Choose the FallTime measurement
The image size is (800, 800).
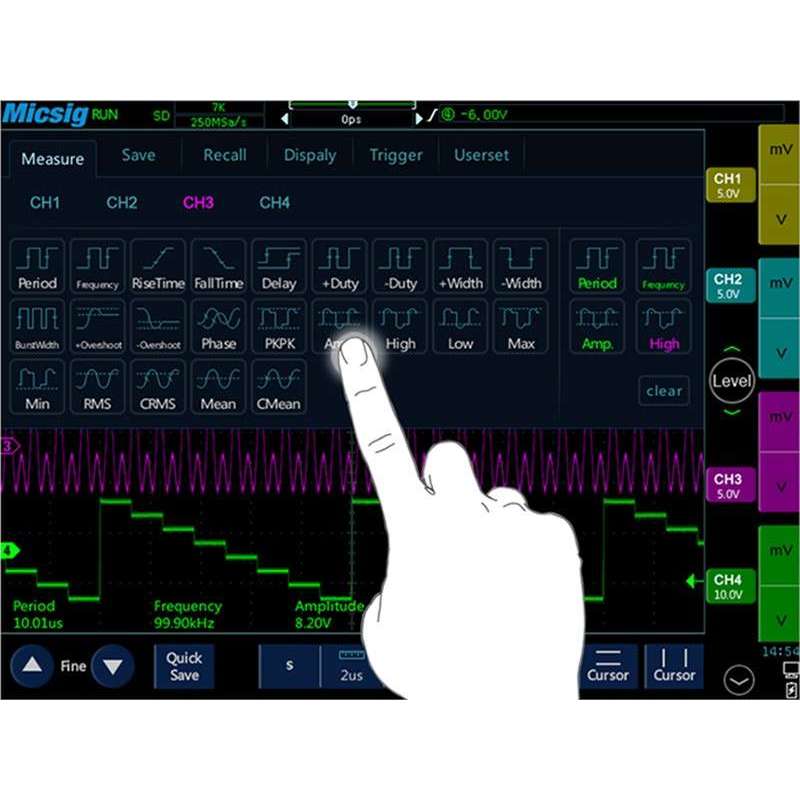pyautogui.click(x=218, y=264)
